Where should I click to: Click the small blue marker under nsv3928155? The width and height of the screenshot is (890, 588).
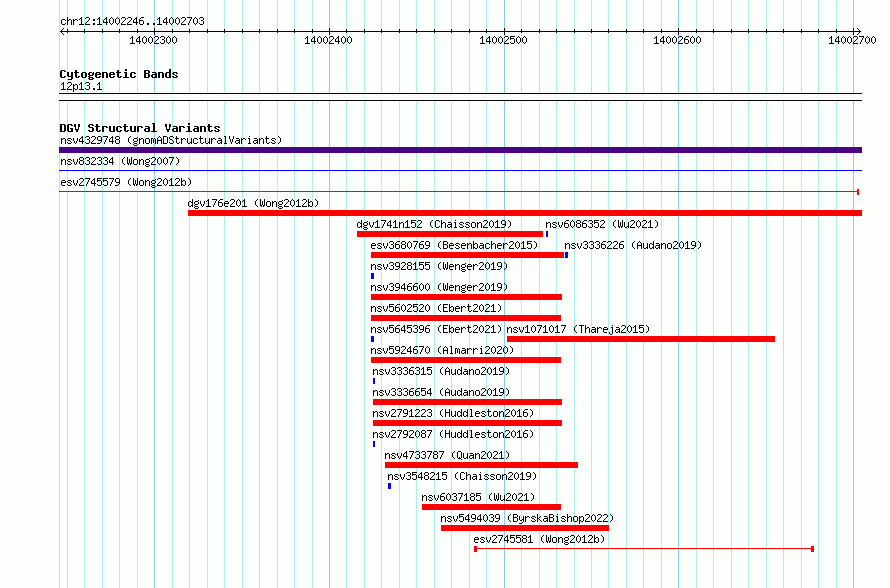pyautogui.click(x=372, y=276)
